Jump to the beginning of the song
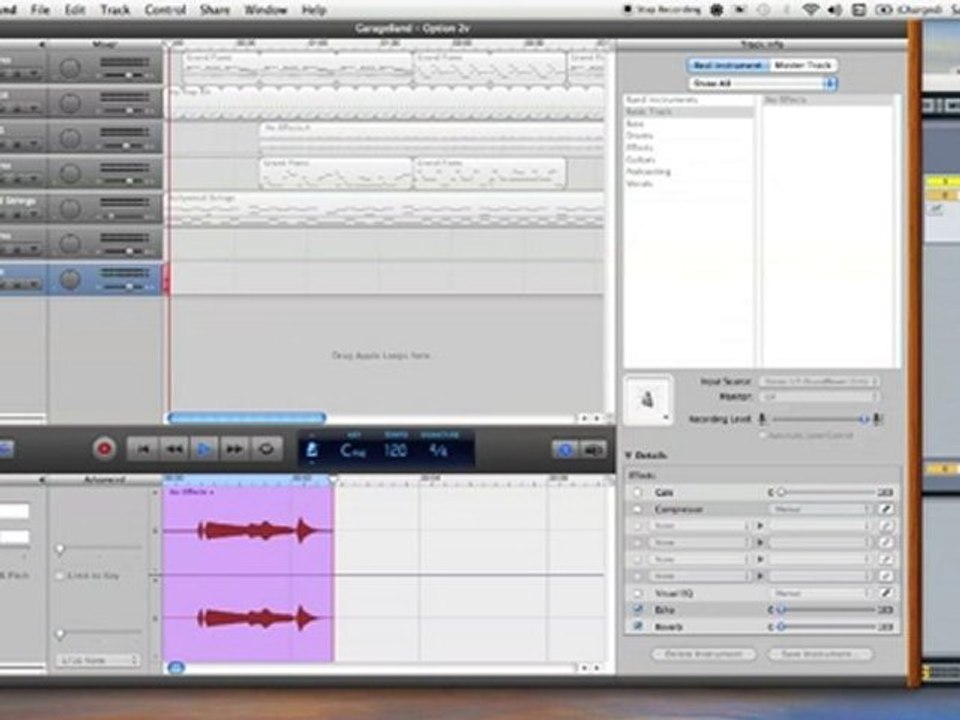The height and width of the screenshot is (720, 960). [x=143, y=449]
